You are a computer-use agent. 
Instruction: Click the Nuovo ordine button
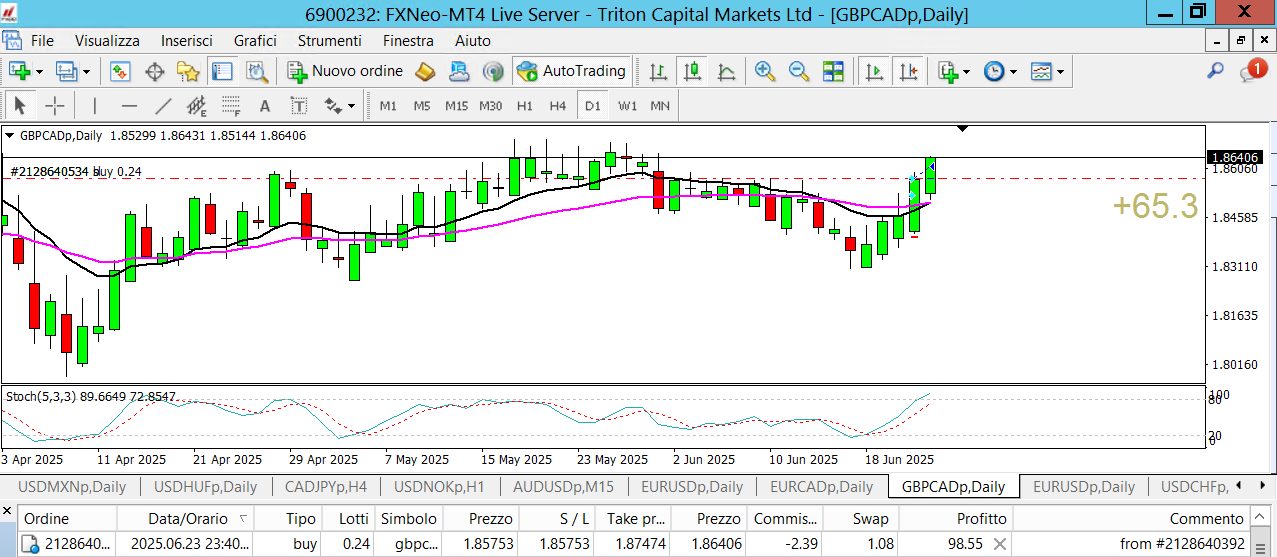(346, 71)
